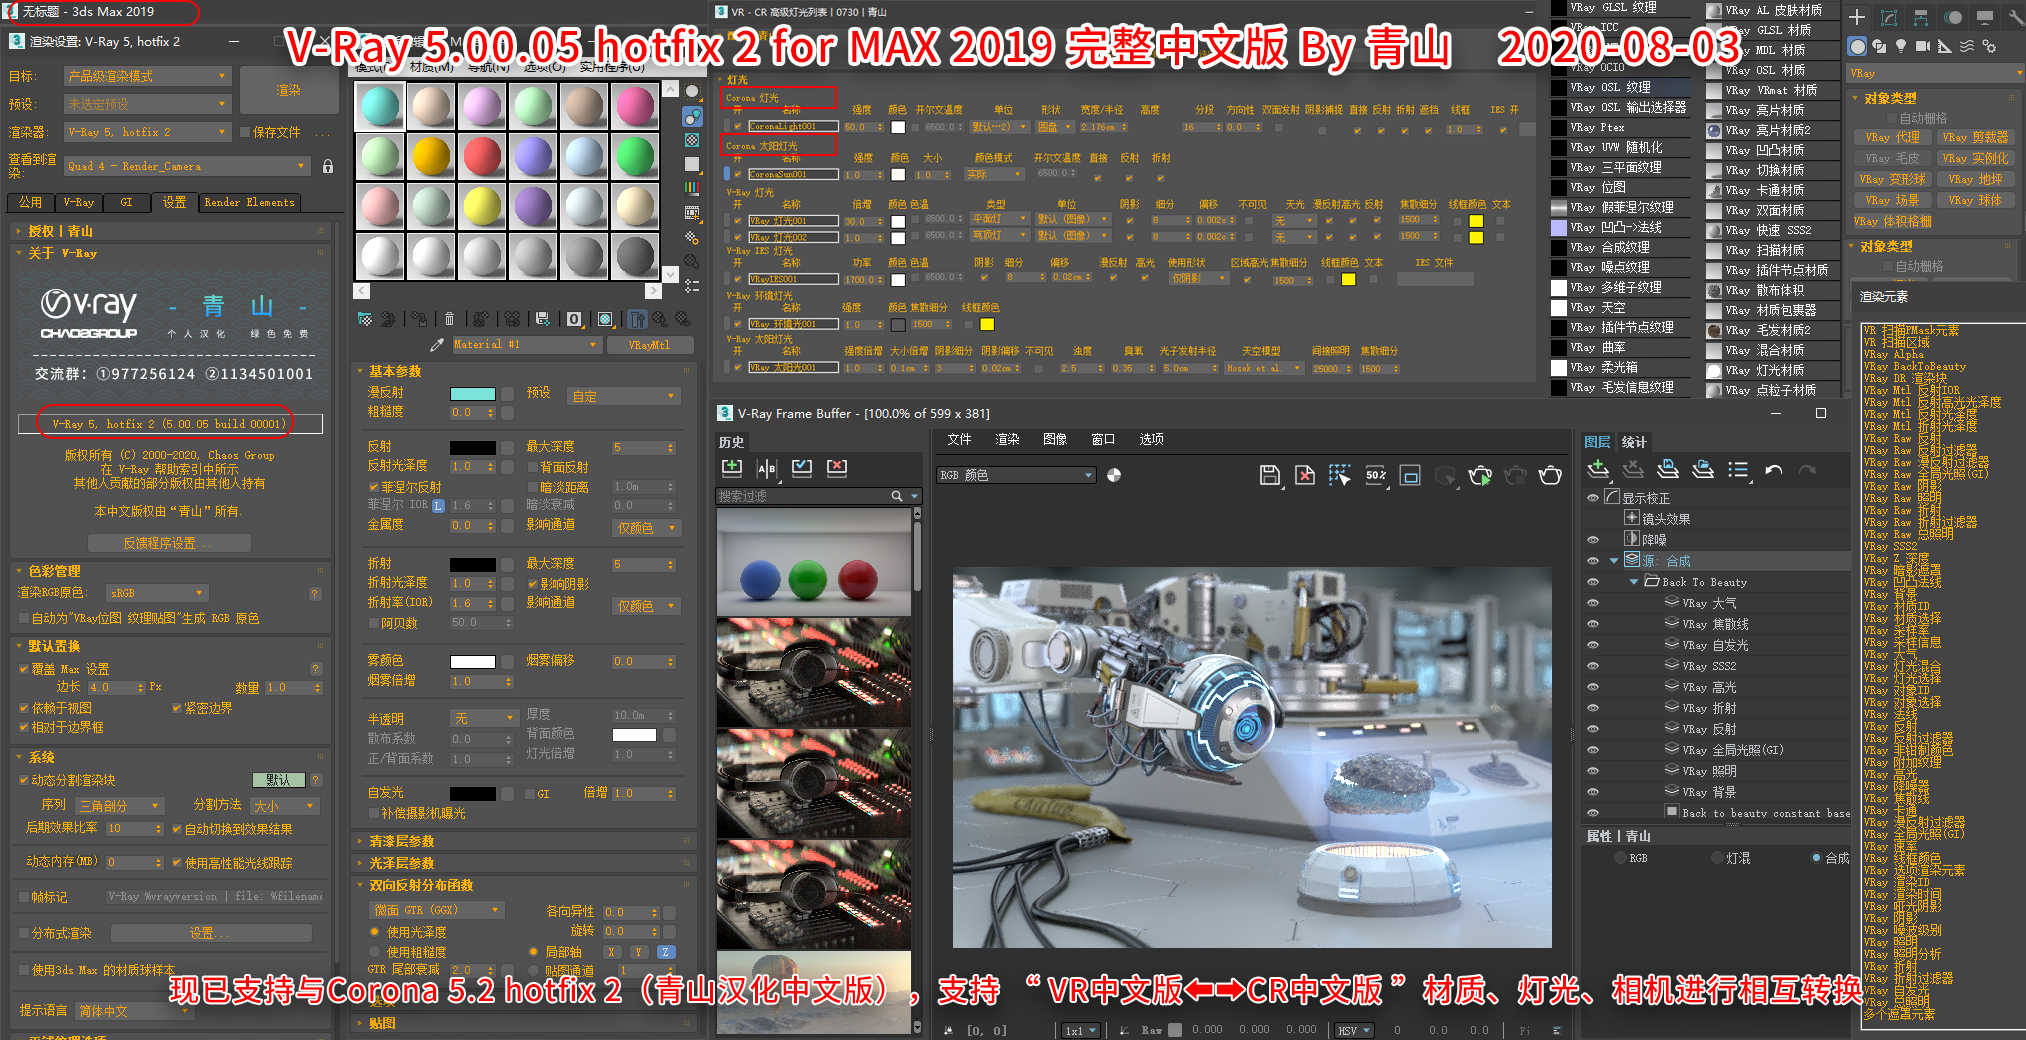
Task: Start interactive render teapot with play icon
Action: click(x=1480, y=475)
